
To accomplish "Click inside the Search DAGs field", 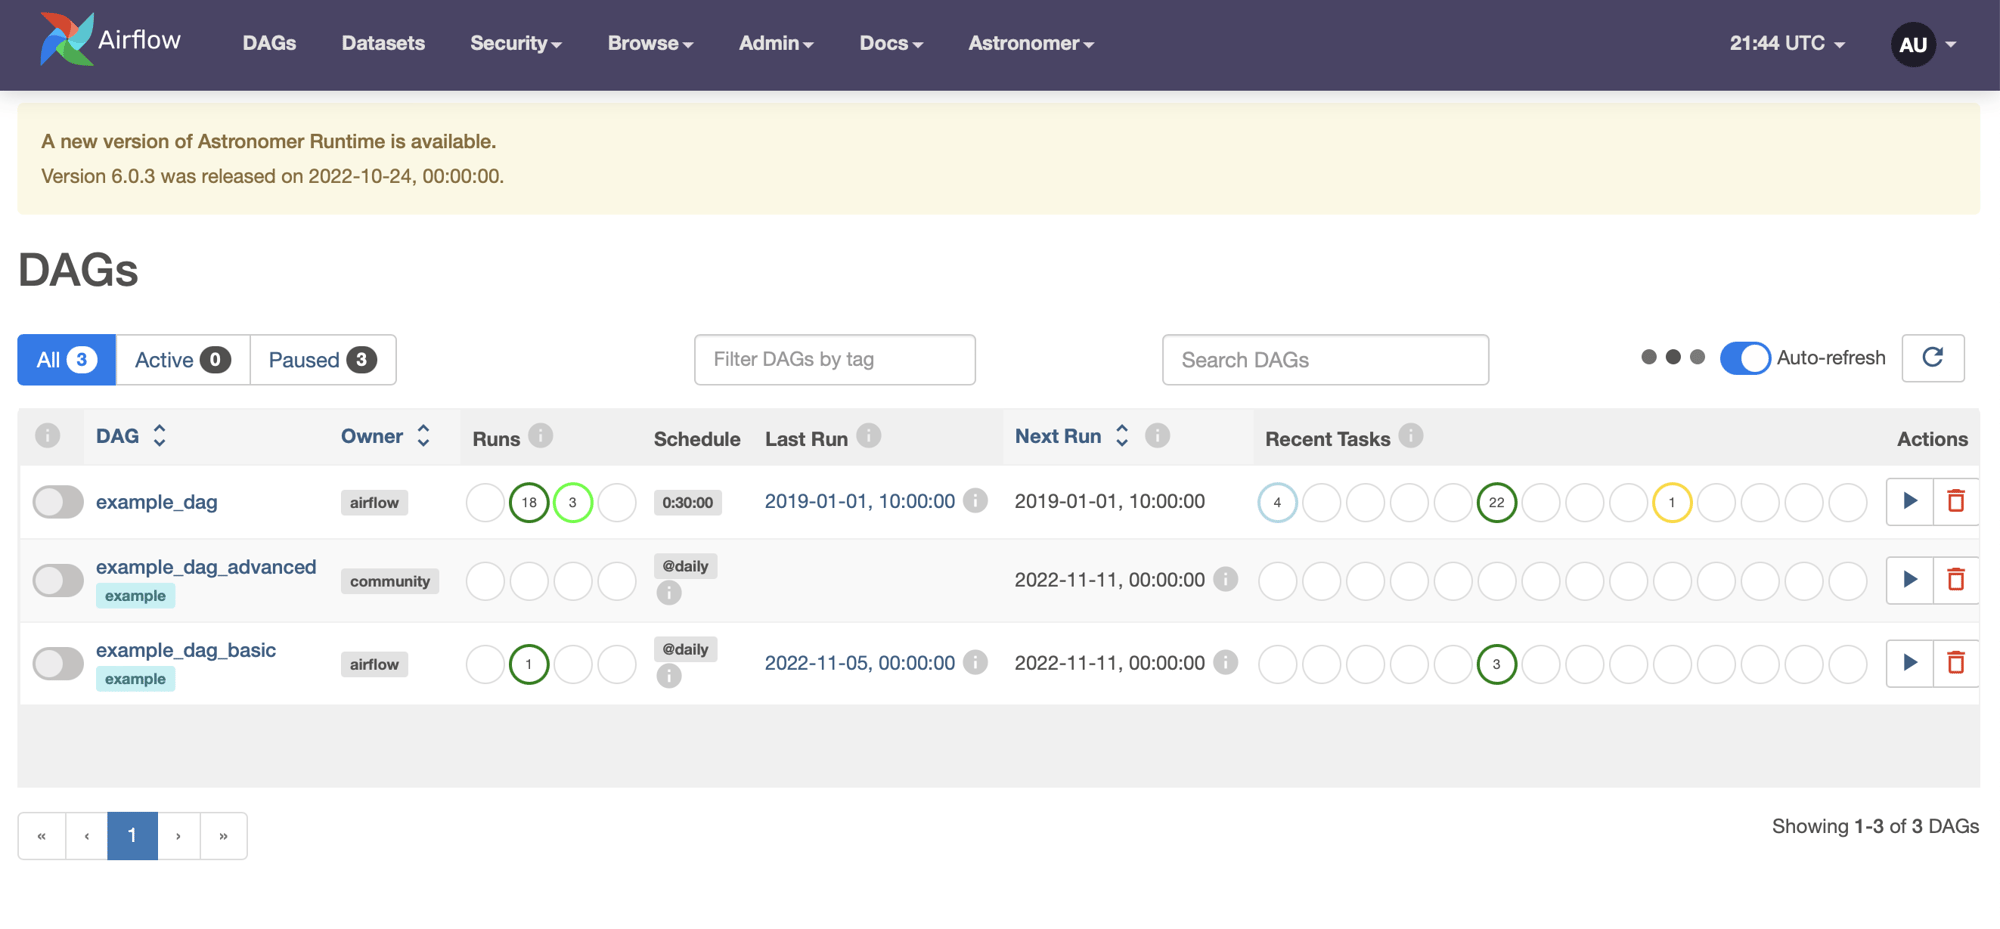I will click(x=1325, y=359).
